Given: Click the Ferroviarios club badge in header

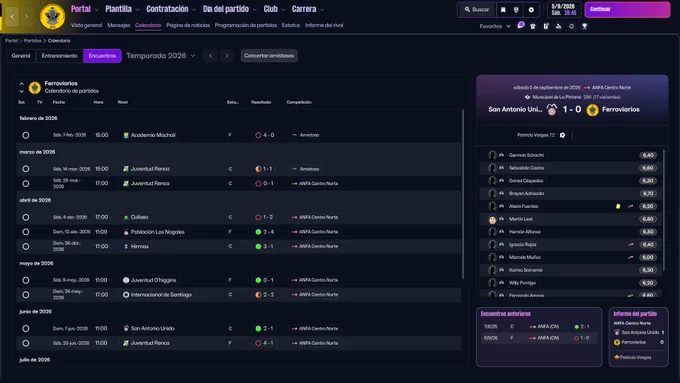Looking at the screenshot, I should [52, 16].
